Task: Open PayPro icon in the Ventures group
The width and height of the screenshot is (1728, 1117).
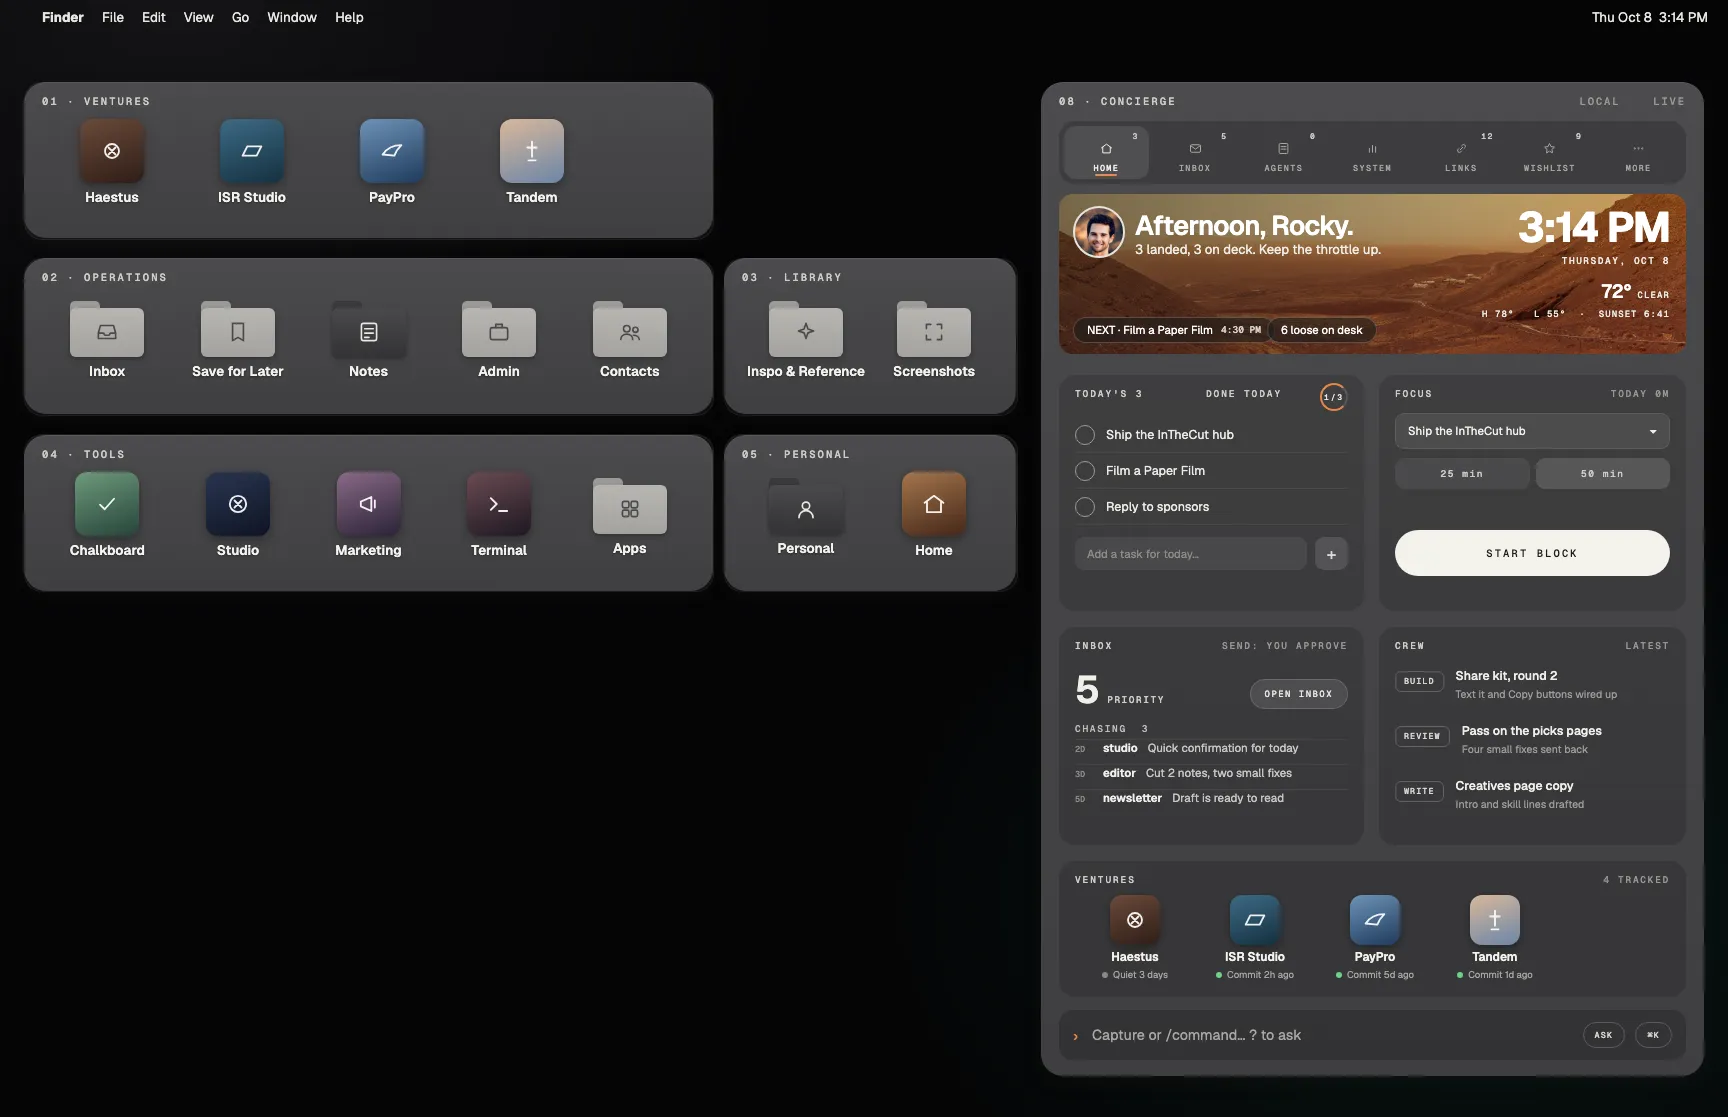Action: tap(392, 151)
